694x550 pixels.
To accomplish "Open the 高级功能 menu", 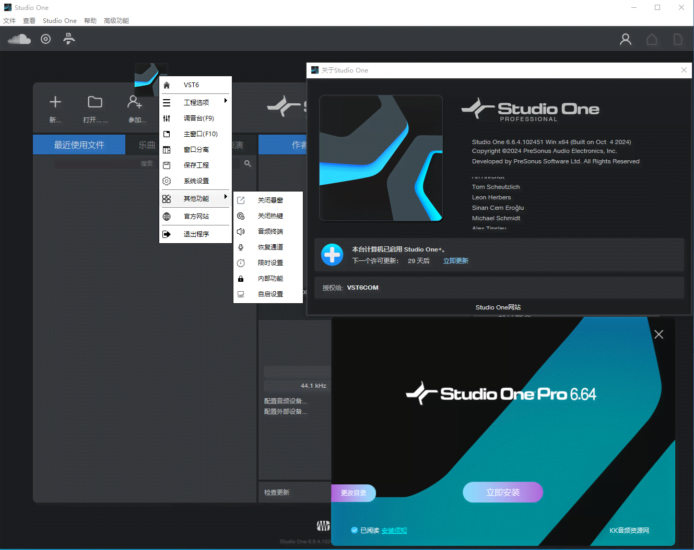I will coord(116,21).
